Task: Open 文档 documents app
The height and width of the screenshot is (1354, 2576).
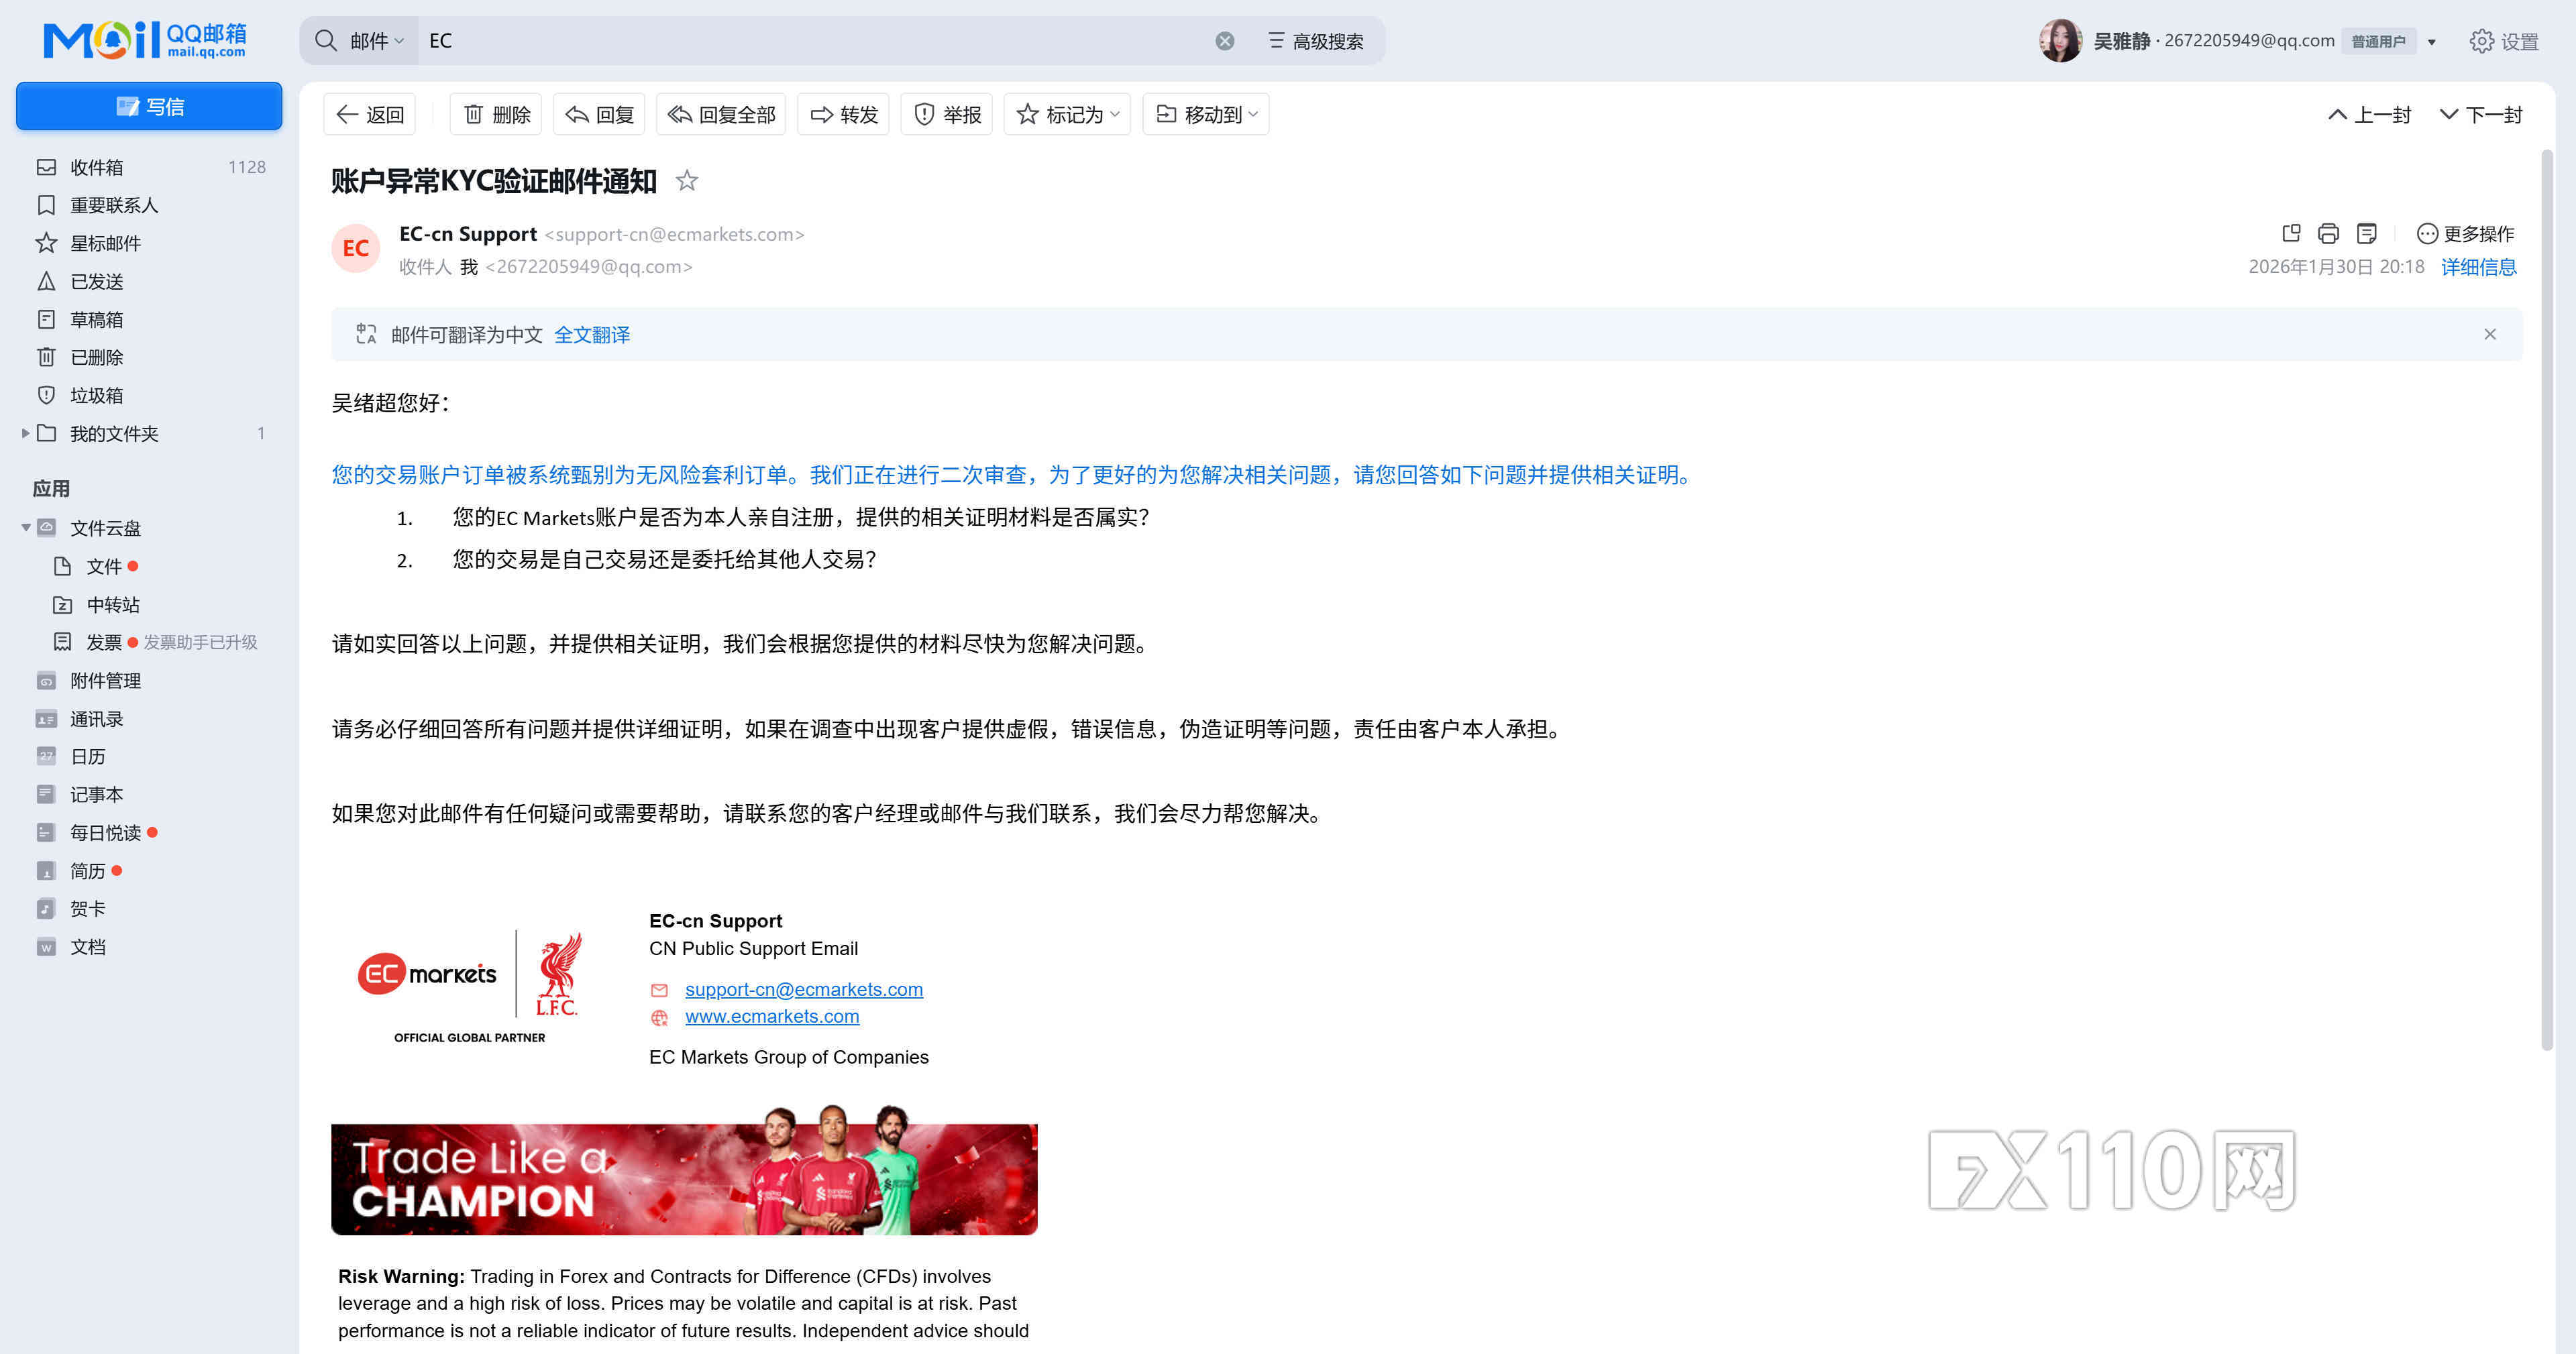Action: coord(150,946)
